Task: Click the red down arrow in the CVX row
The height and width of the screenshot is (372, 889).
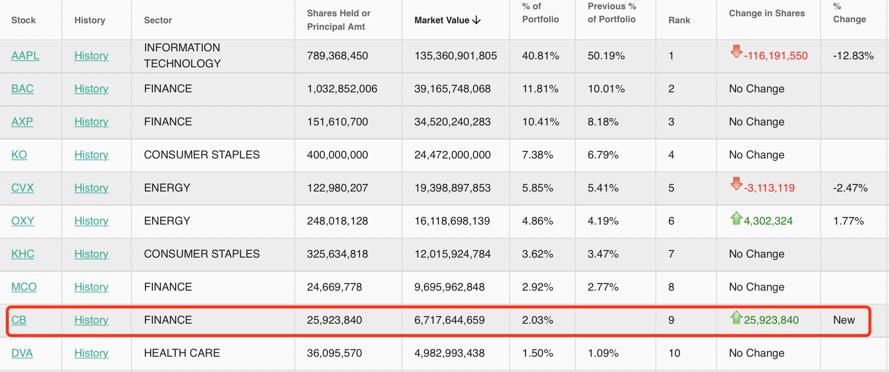Action: click(x=736, y=184)
